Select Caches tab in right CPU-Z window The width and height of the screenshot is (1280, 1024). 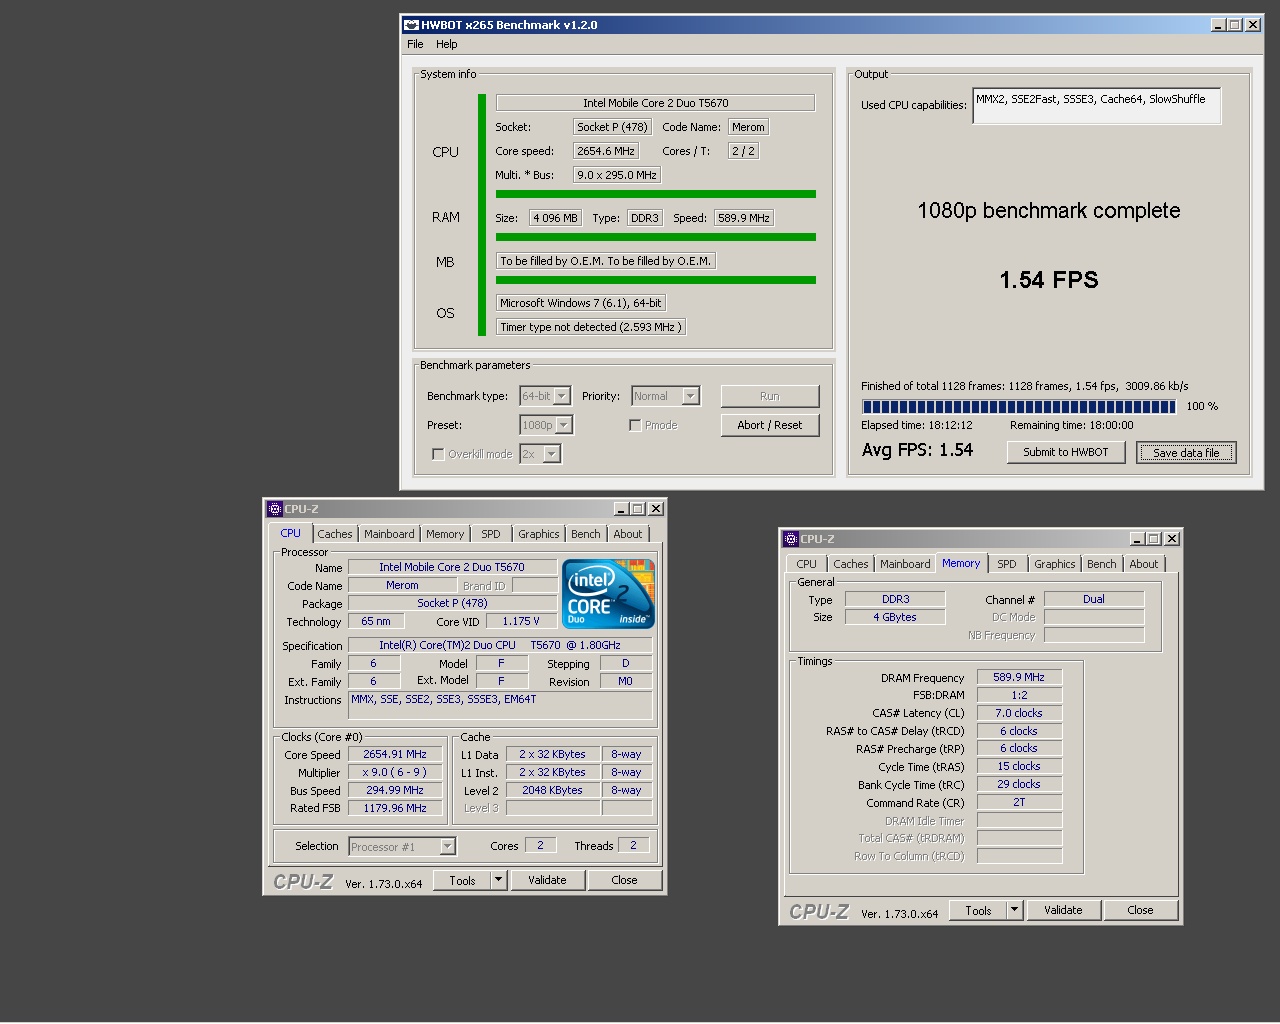(851, 564)
